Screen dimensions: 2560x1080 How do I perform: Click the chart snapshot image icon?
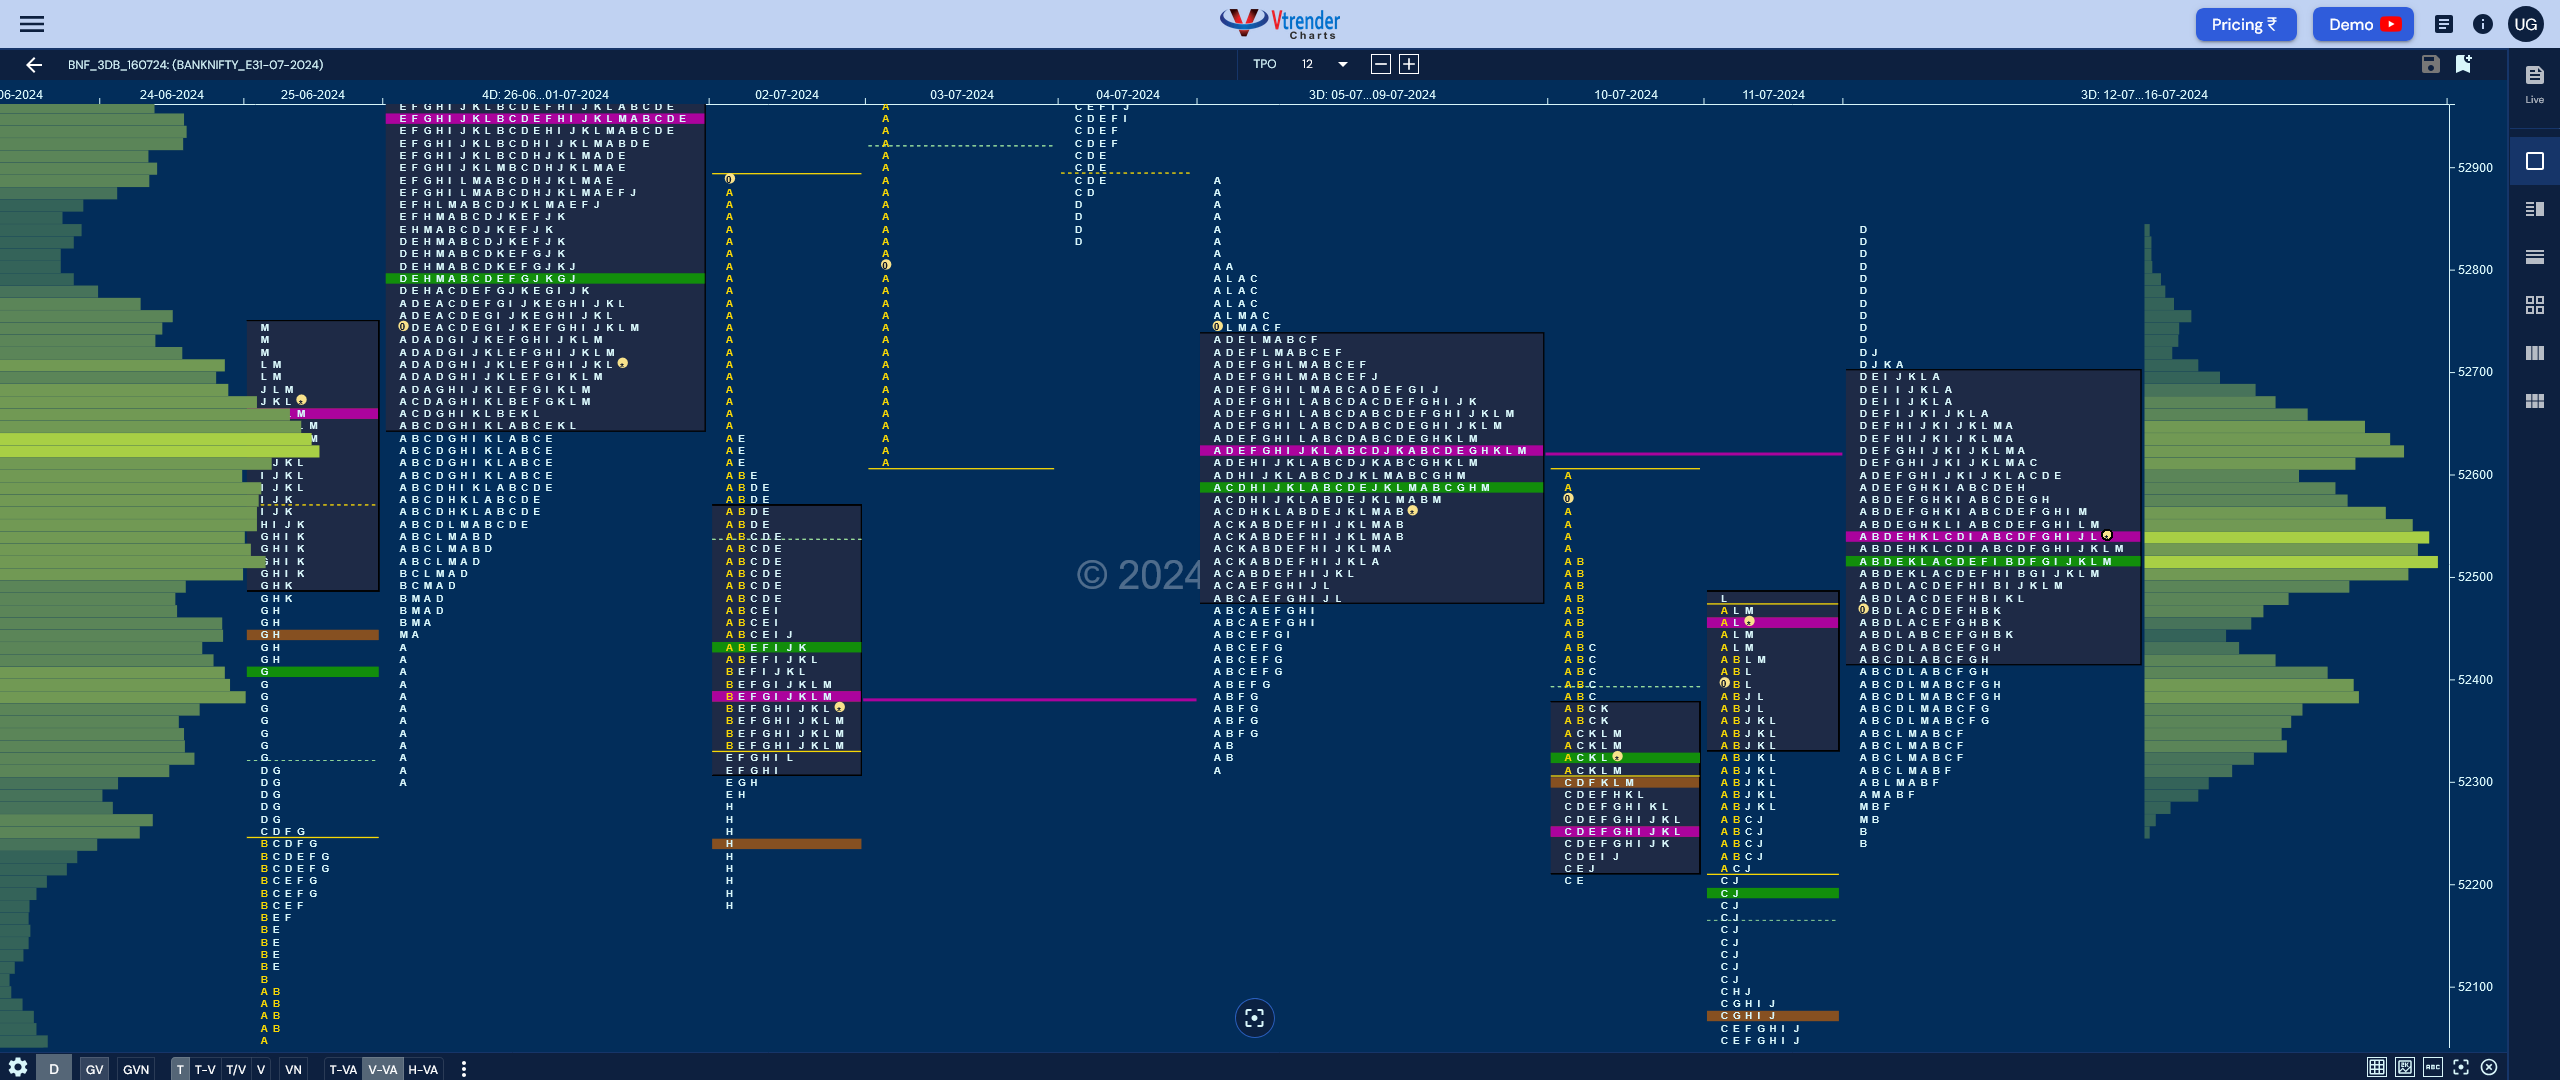(2405, 1067)
